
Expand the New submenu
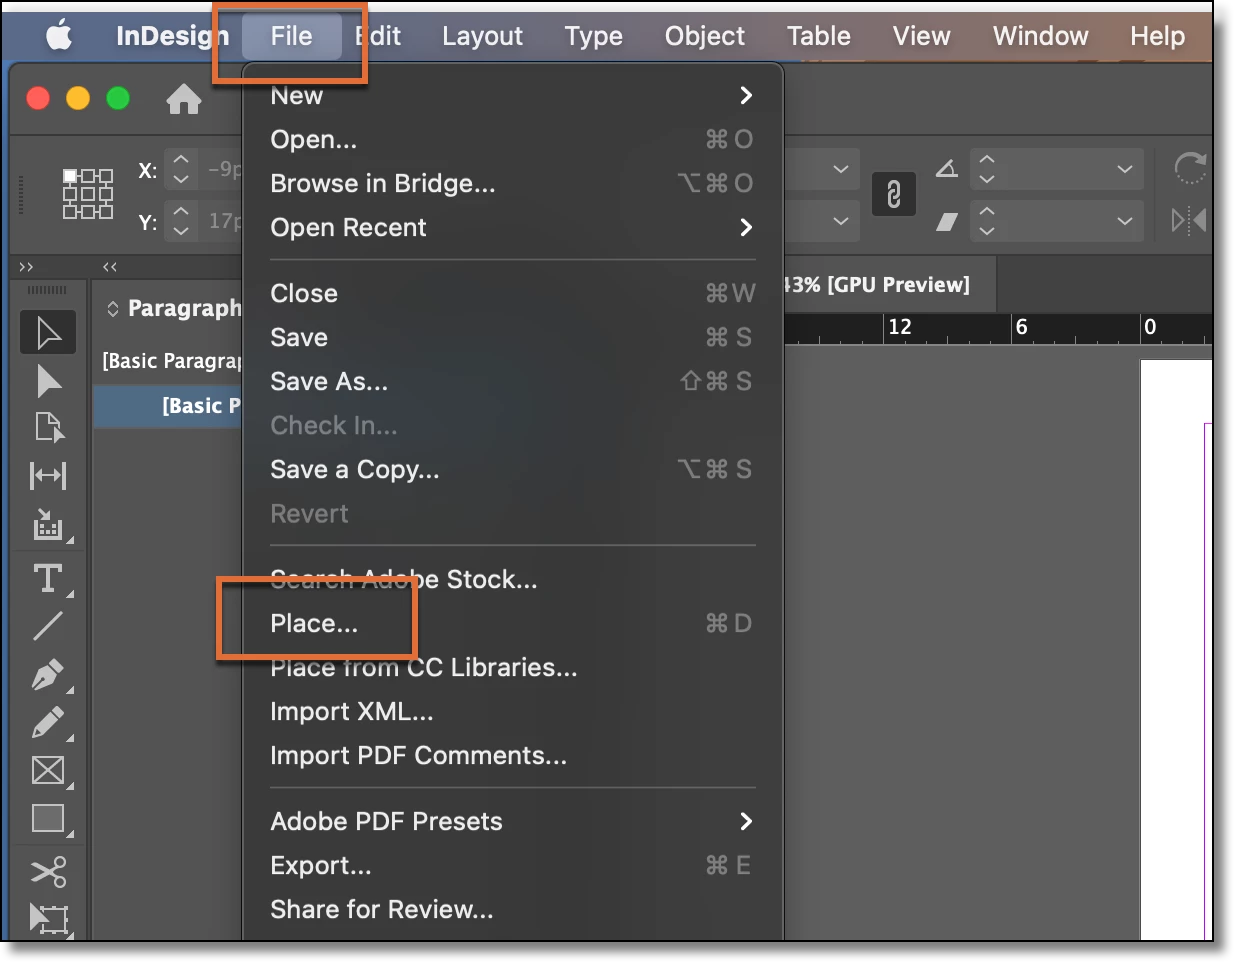[745, 95]
